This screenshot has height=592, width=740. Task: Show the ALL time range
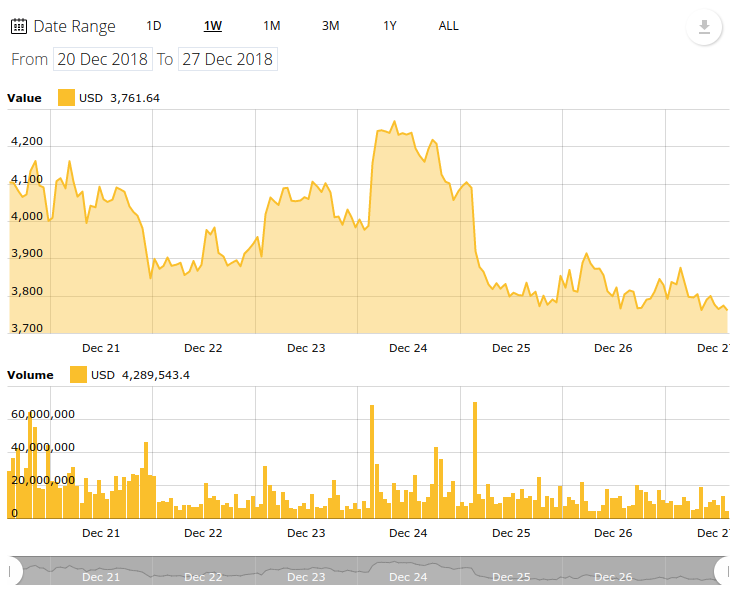[x=448, y=26]
